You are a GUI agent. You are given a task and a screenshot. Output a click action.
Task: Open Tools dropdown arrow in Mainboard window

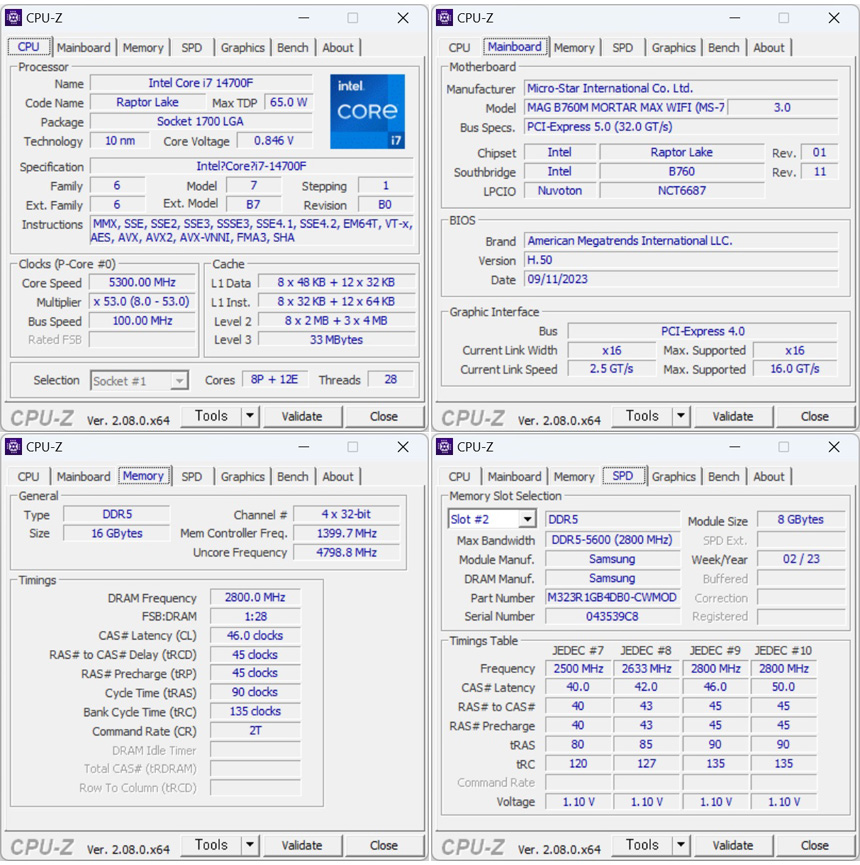coord(681,416)
